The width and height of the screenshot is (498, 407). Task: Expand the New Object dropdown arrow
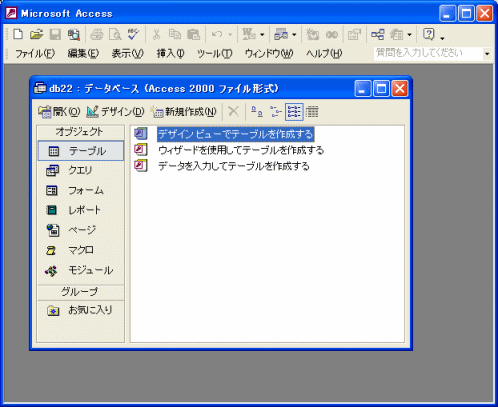point(410,34)
